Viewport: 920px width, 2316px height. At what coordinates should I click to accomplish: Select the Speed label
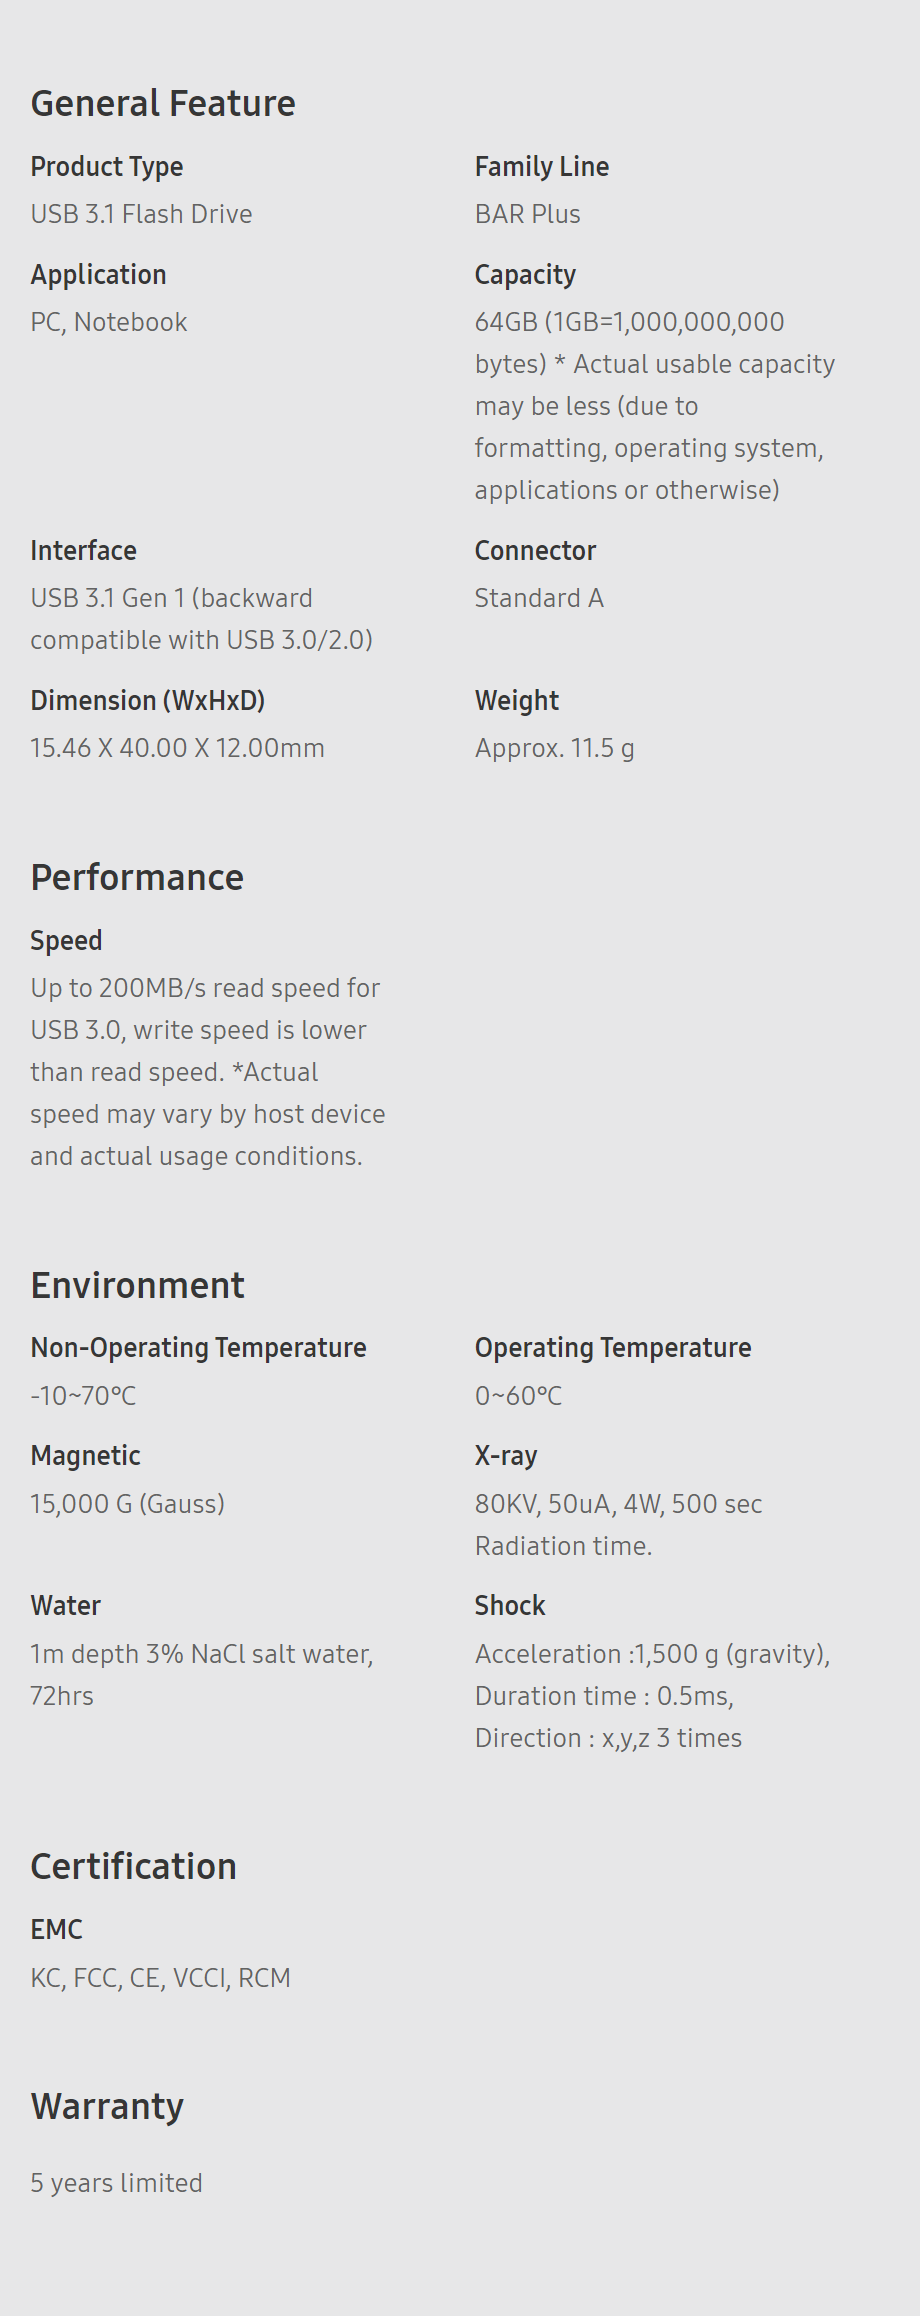(66, 941)
